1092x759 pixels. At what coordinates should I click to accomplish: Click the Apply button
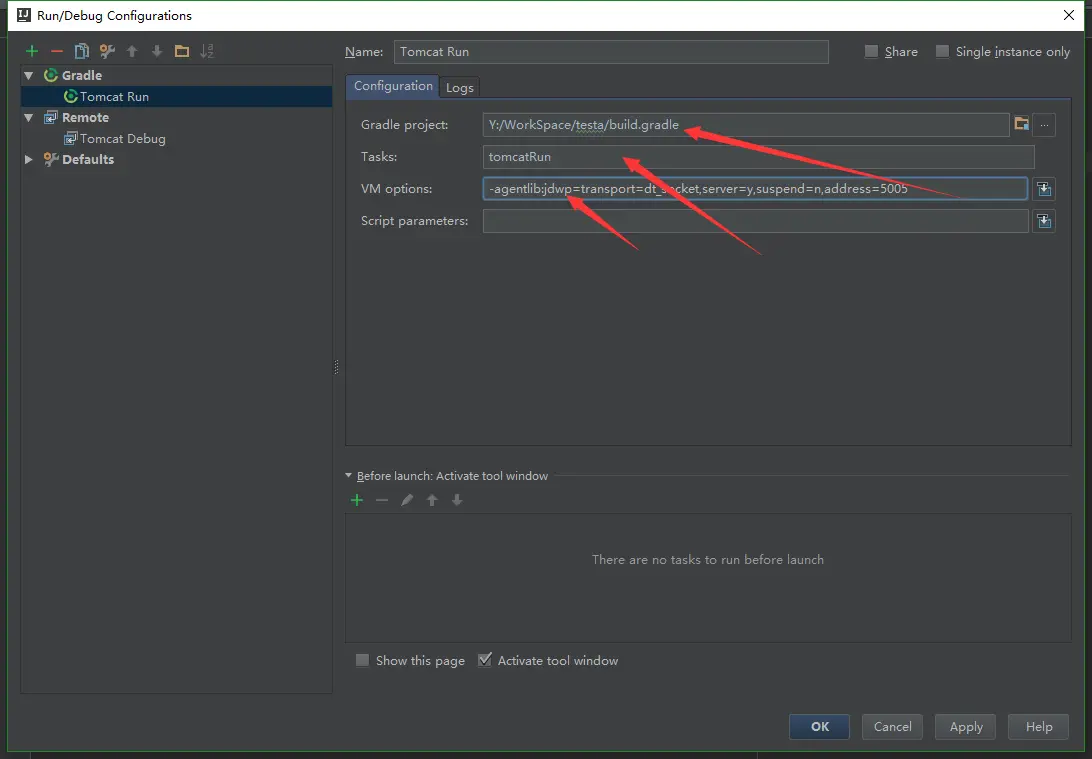965,726
